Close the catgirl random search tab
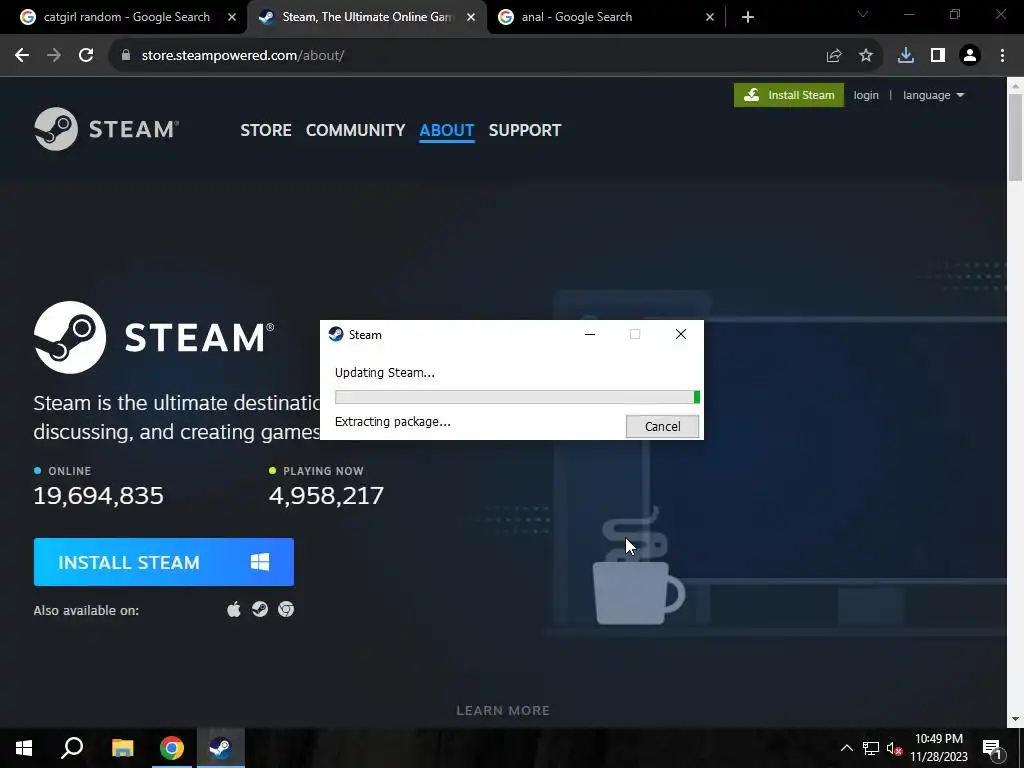 [x=232, y=17]
